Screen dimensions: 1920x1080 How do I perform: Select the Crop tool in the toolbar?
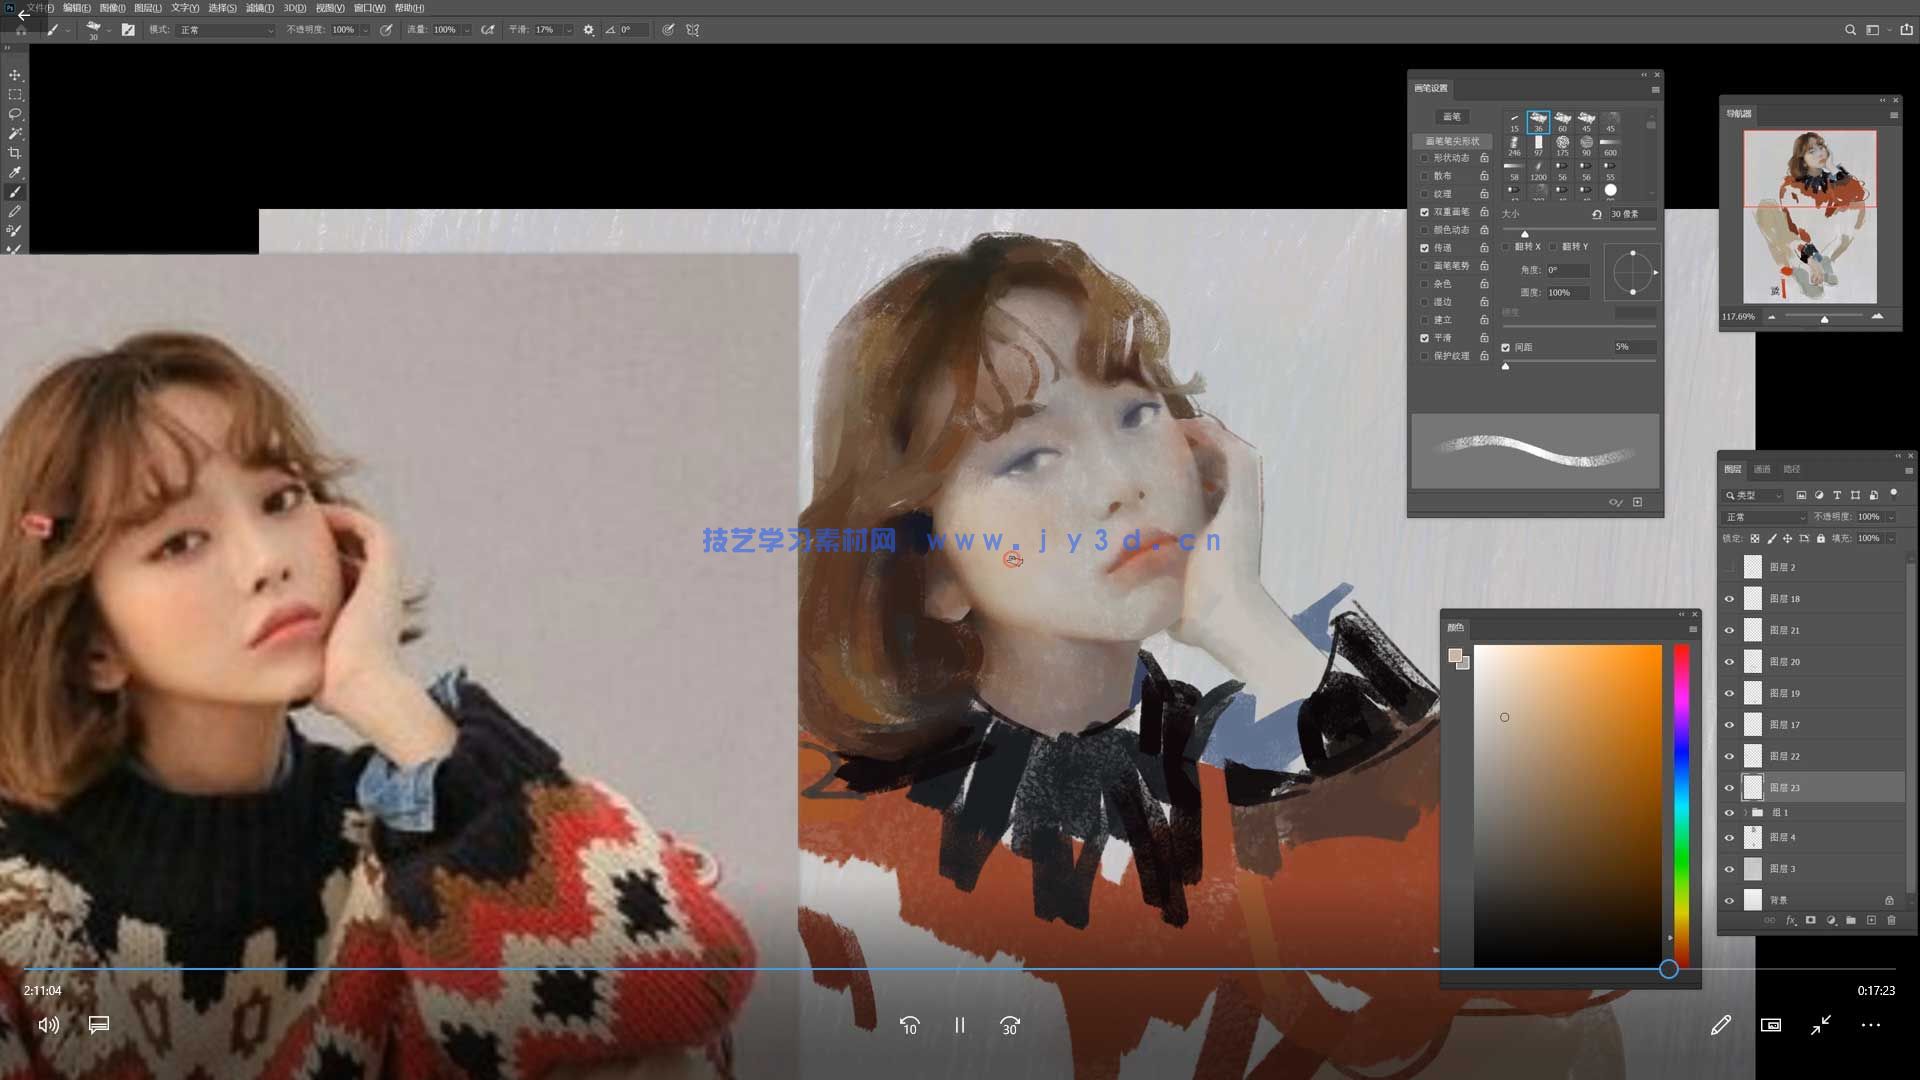tap(15, 153)
